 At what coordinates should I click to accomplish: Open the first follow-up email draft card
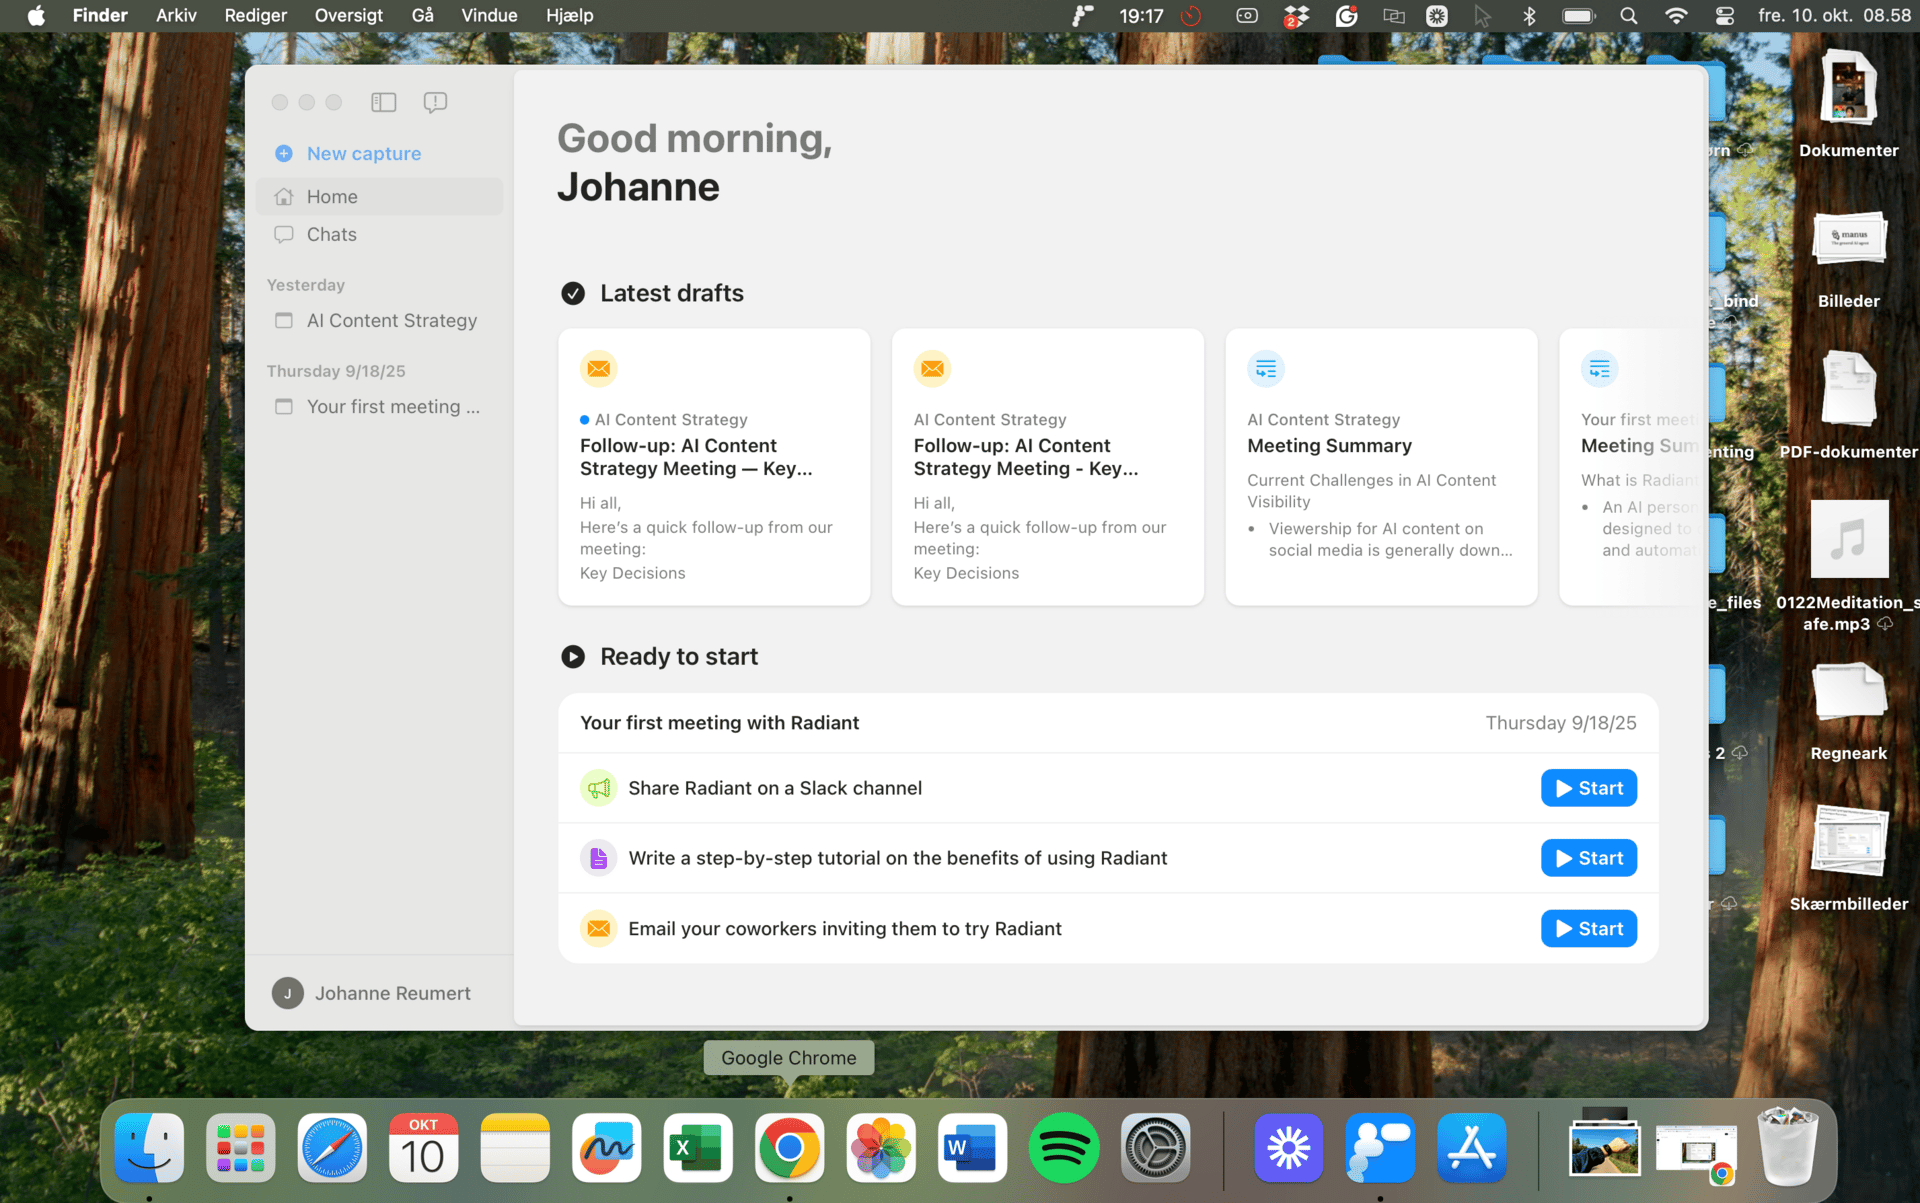[714, 467]
